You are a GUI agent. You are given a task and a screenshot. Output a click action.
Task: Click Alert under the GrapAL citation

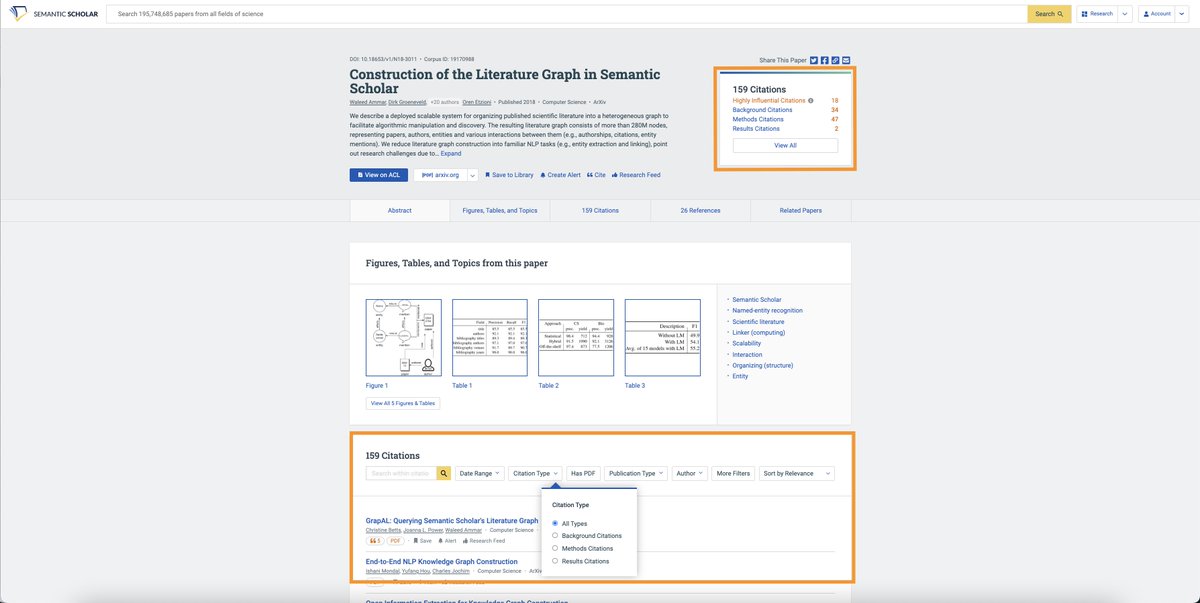tap(447, 541)
